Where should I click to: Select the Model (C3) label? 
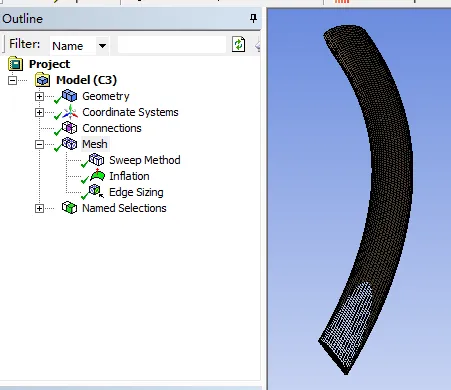click(x=86, y=80)
